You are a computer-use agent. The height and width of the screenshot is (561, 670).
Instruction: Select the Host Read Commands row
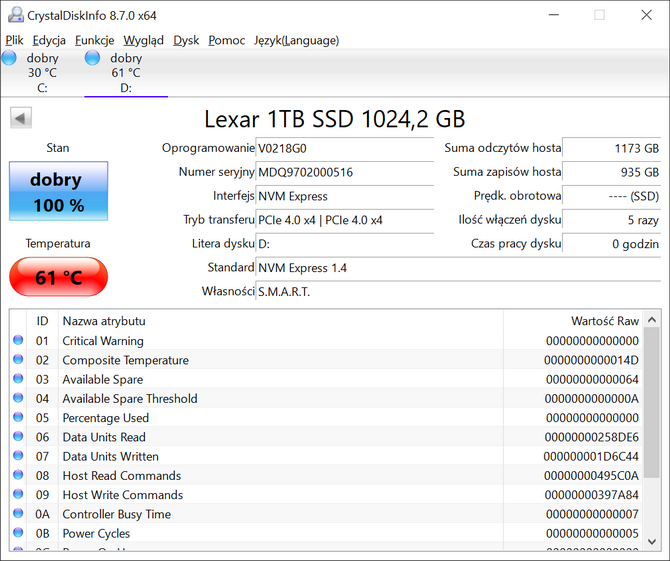point(326,475)
